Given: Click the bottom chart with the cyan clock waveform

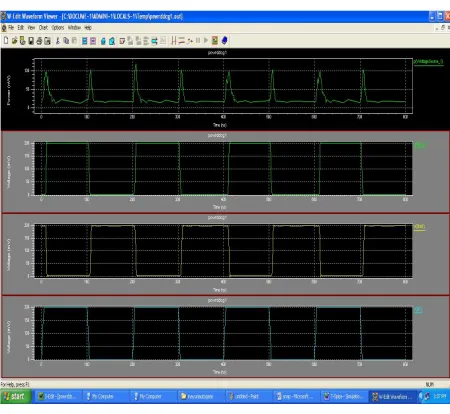Looking at the screenshot, I should pyautogui.click(x=223, y=333).
